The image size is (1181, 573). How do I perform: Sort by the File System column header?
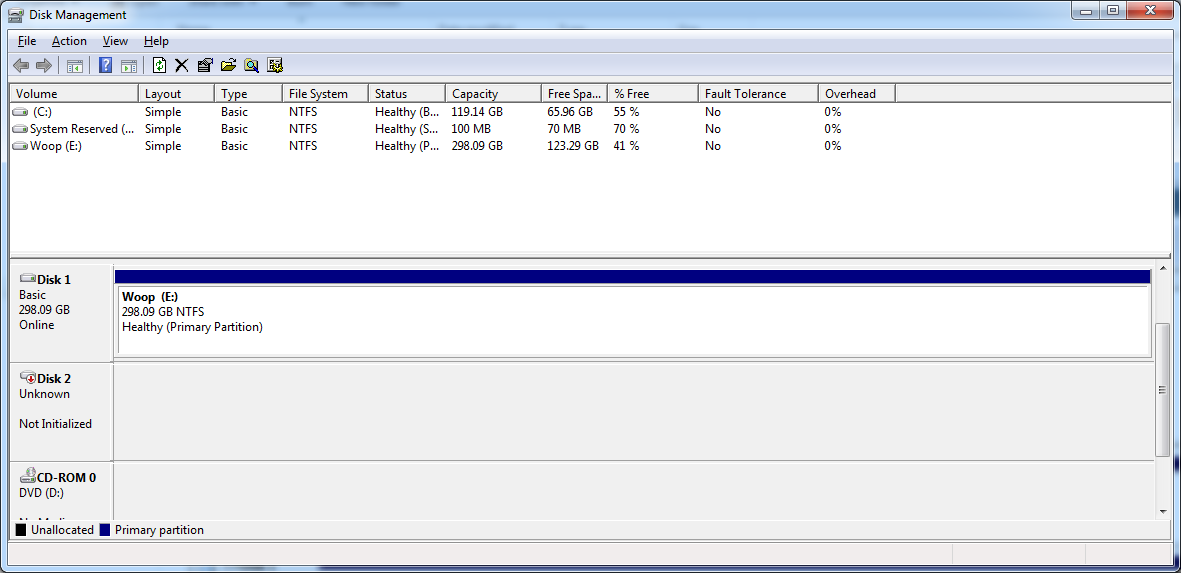coord(325,93)
